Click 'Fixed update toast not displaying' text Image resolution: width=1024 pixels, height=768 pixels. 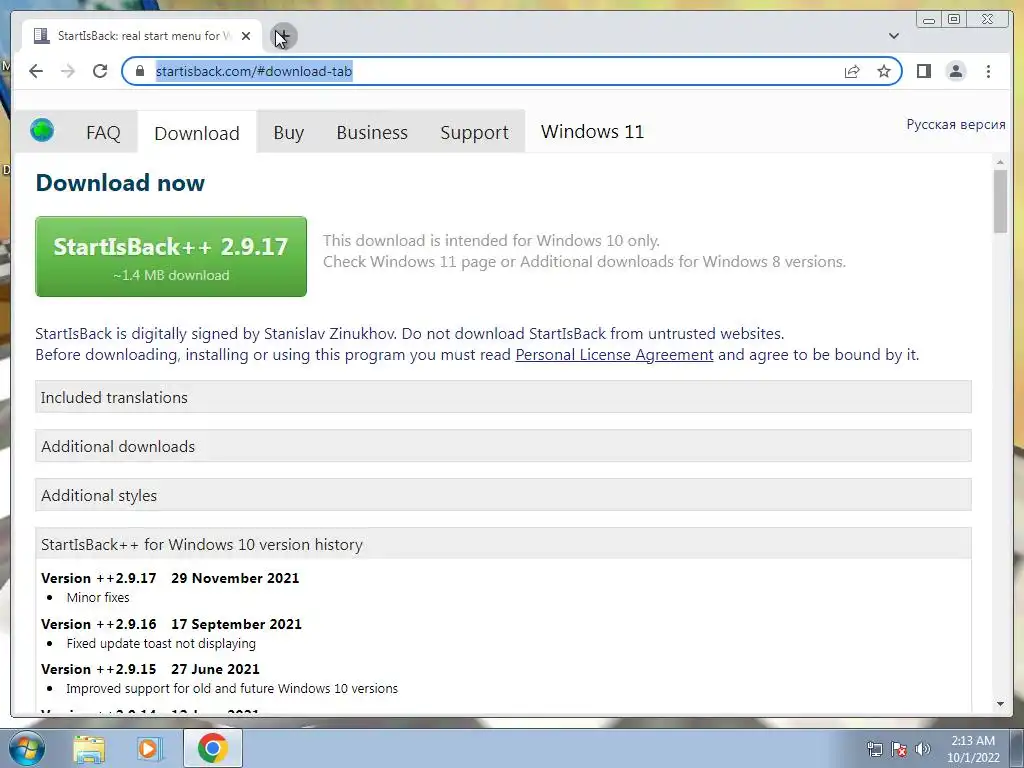click(161, 643)
